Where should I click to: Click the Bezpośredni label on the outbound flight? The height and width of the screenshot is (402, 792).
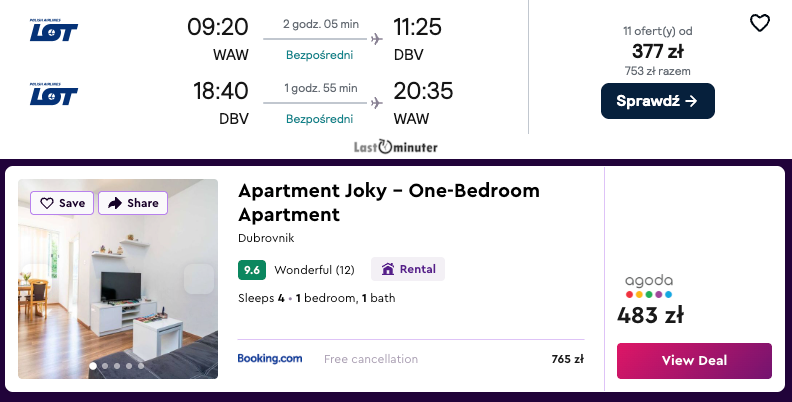[x=319, y=54]
